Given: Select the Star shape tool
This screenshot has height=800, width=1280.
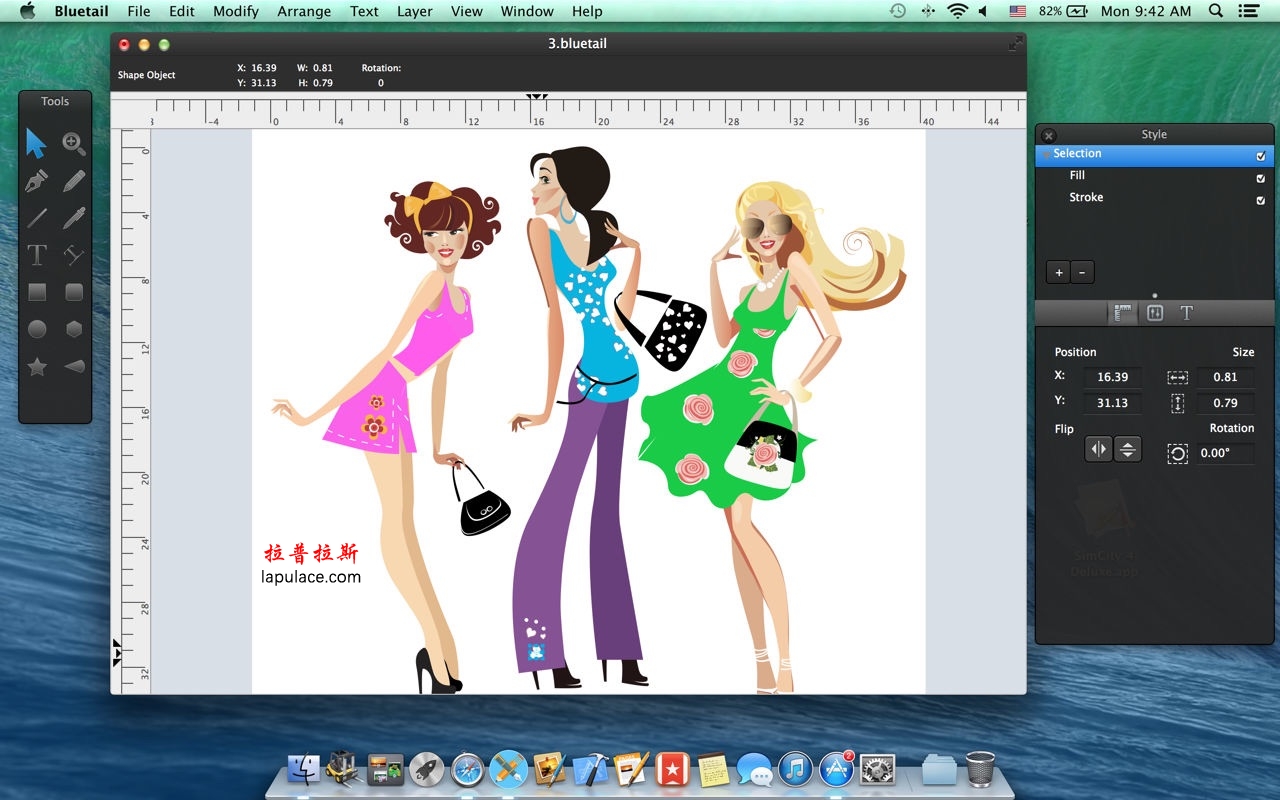Looking at the screenshot, I should click(x=36, y=367).
